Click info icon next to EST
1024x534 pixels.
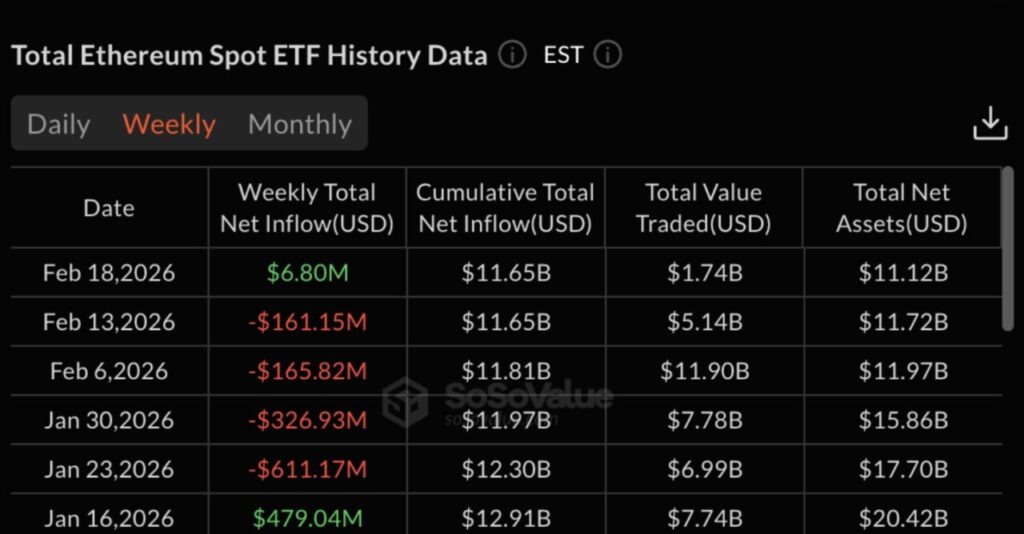[607, 55]
